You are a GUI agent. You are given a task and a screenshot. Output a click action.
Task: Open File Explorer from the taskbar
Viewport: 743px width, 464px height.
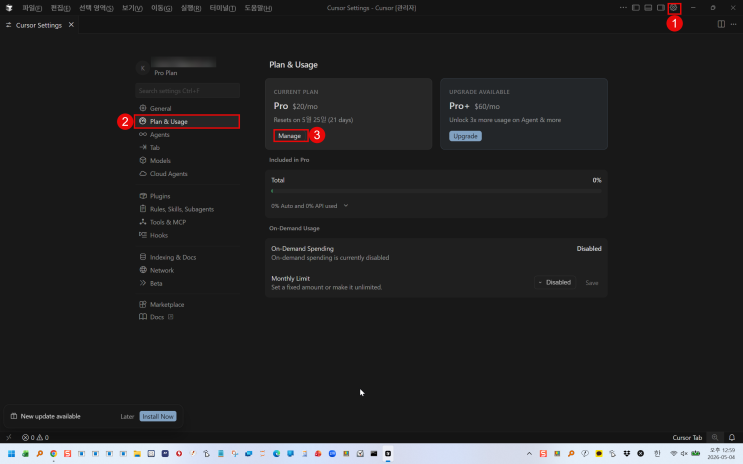coord(137,454)
